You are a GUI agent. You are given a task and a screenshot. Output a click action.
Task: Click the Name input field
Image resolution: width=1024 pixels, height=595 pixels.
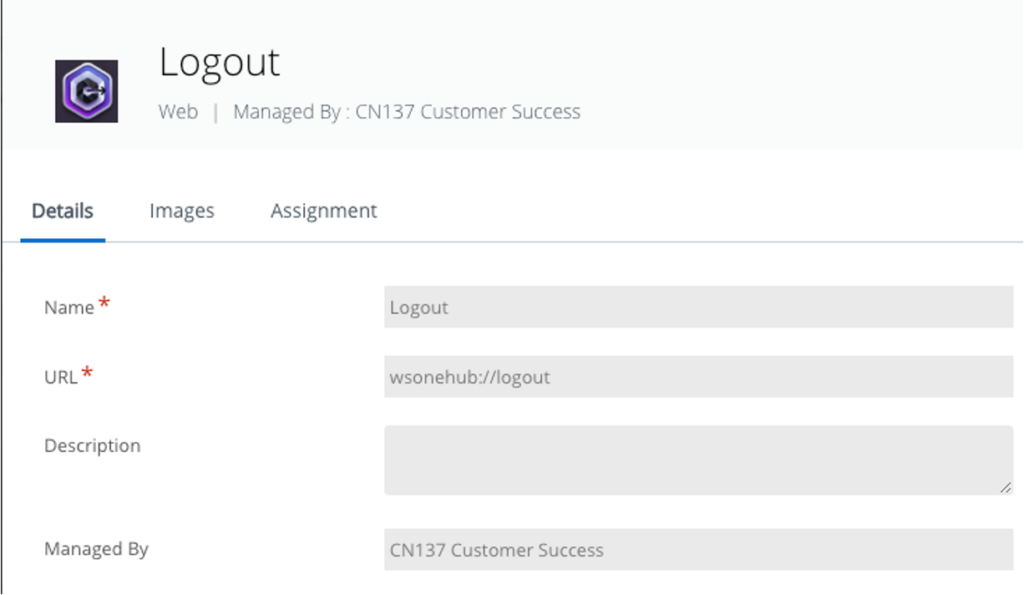pos(698,307)
